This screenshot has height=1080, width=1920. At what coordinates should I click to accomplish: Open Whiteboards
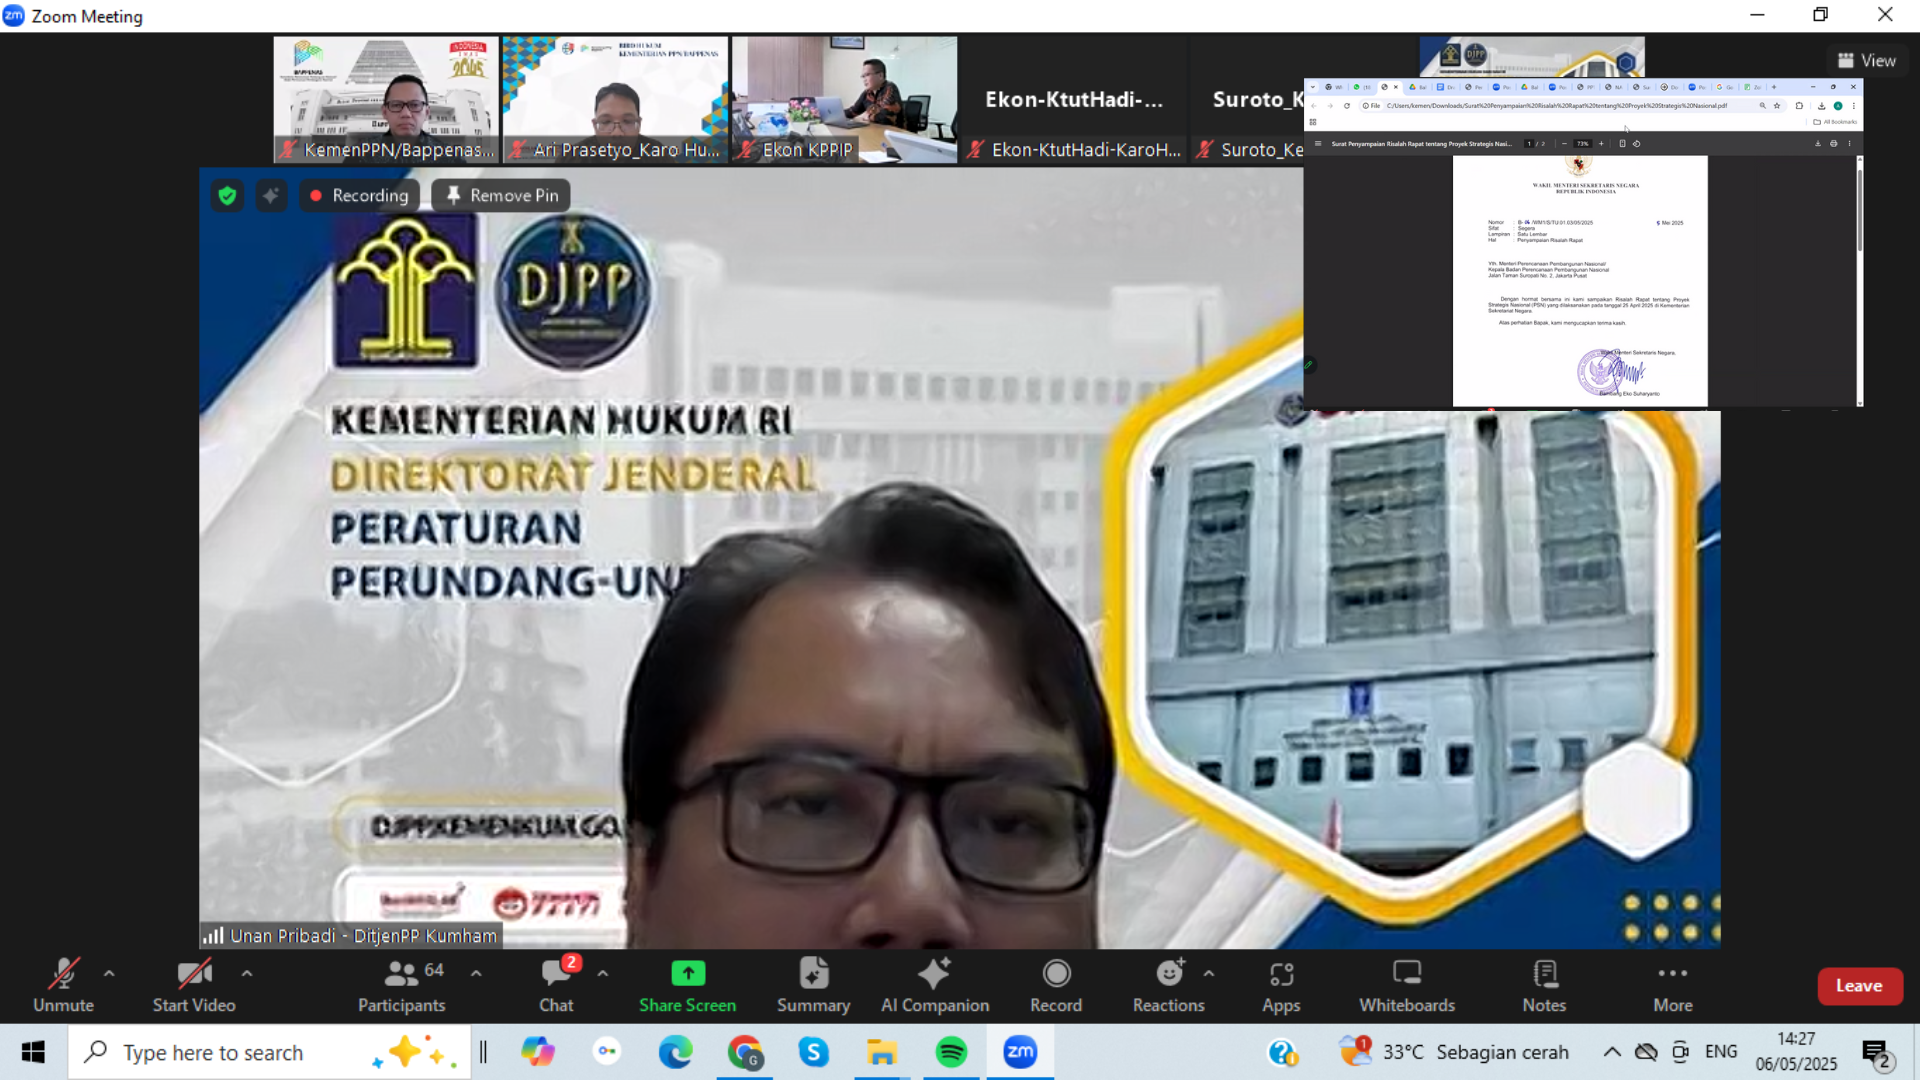tap(1407, 985)
